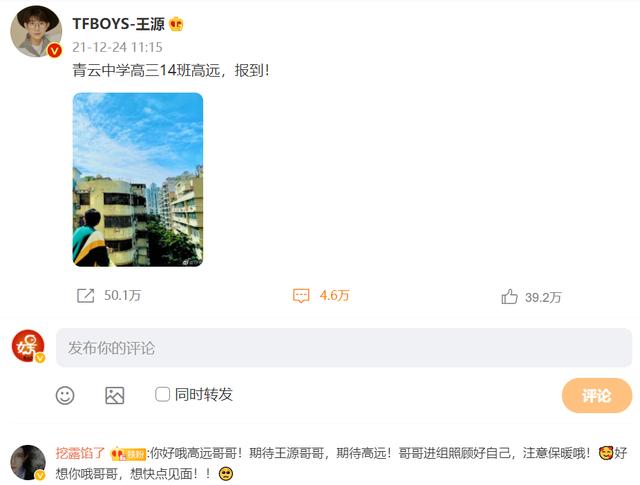Click the repost share icon

pos(86,296)
